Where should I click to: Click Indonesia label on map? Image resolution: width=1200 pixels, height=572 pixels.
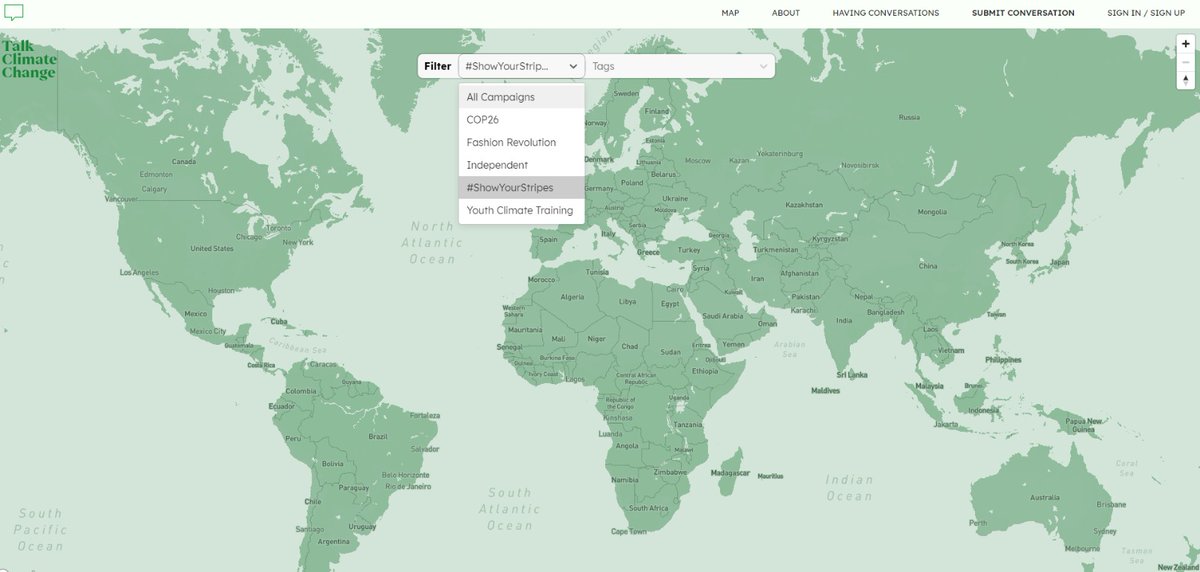click(x=982, y=411)
